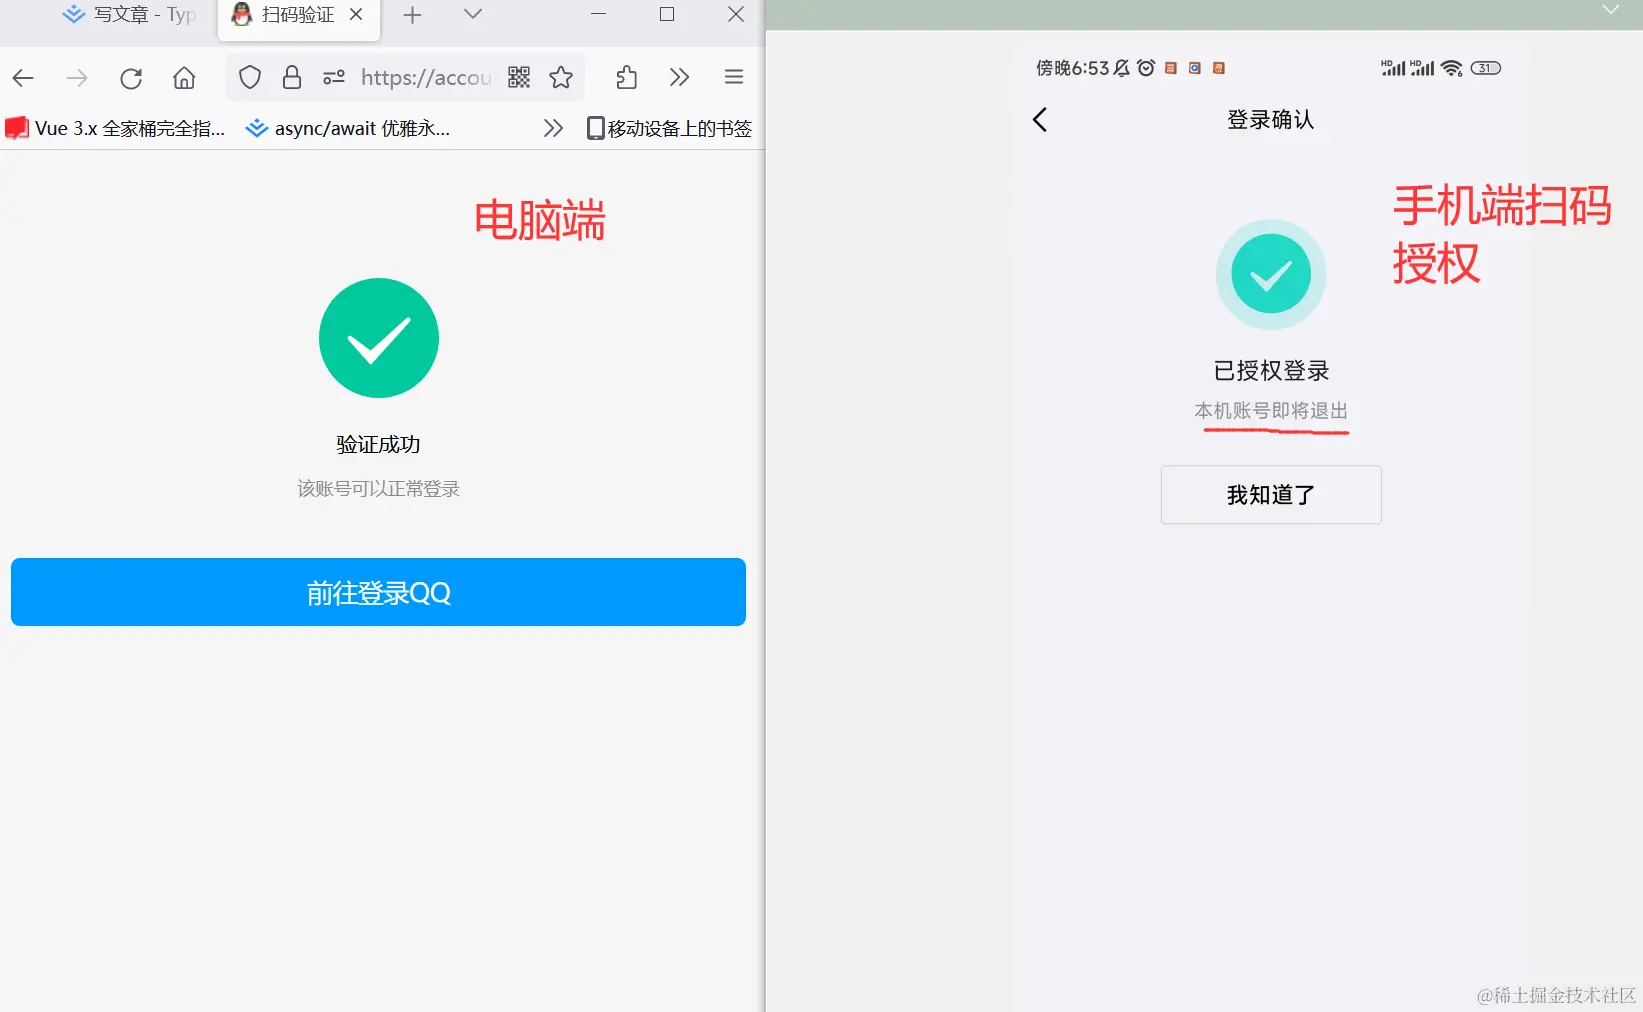1643x1012 pixels.
Task: Bookmark this page via the star icon
Action: (561, 77)
